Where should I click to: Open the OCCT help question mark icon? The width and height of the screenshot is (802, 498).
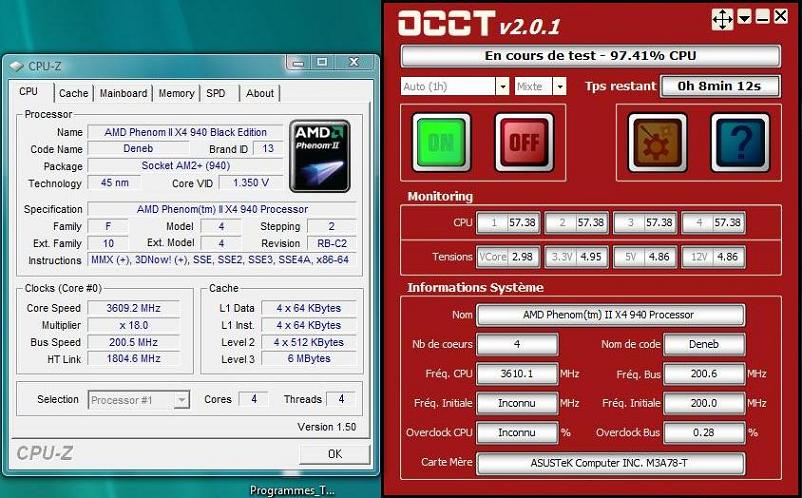(x=740, y=142)
